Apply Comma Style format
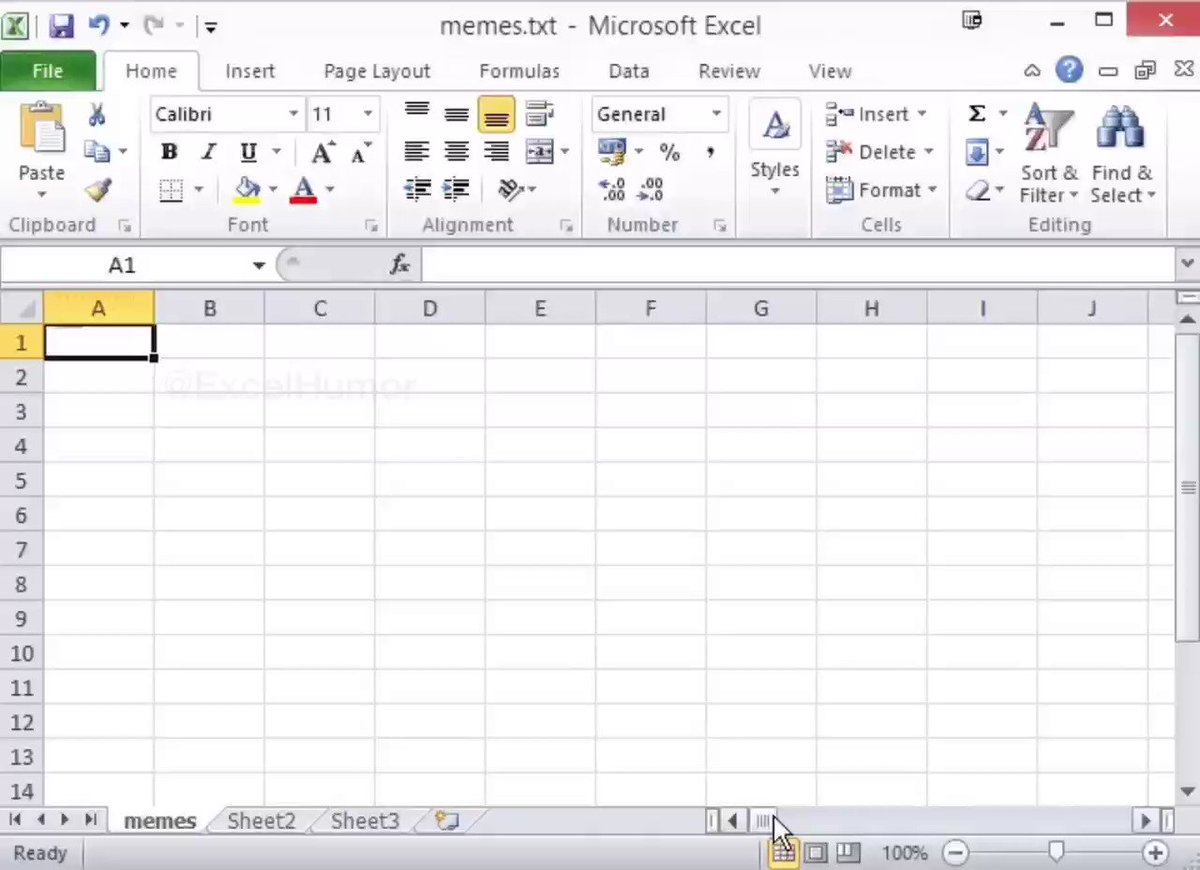Screen dimensions: 1200x870 tap(710, 152)
